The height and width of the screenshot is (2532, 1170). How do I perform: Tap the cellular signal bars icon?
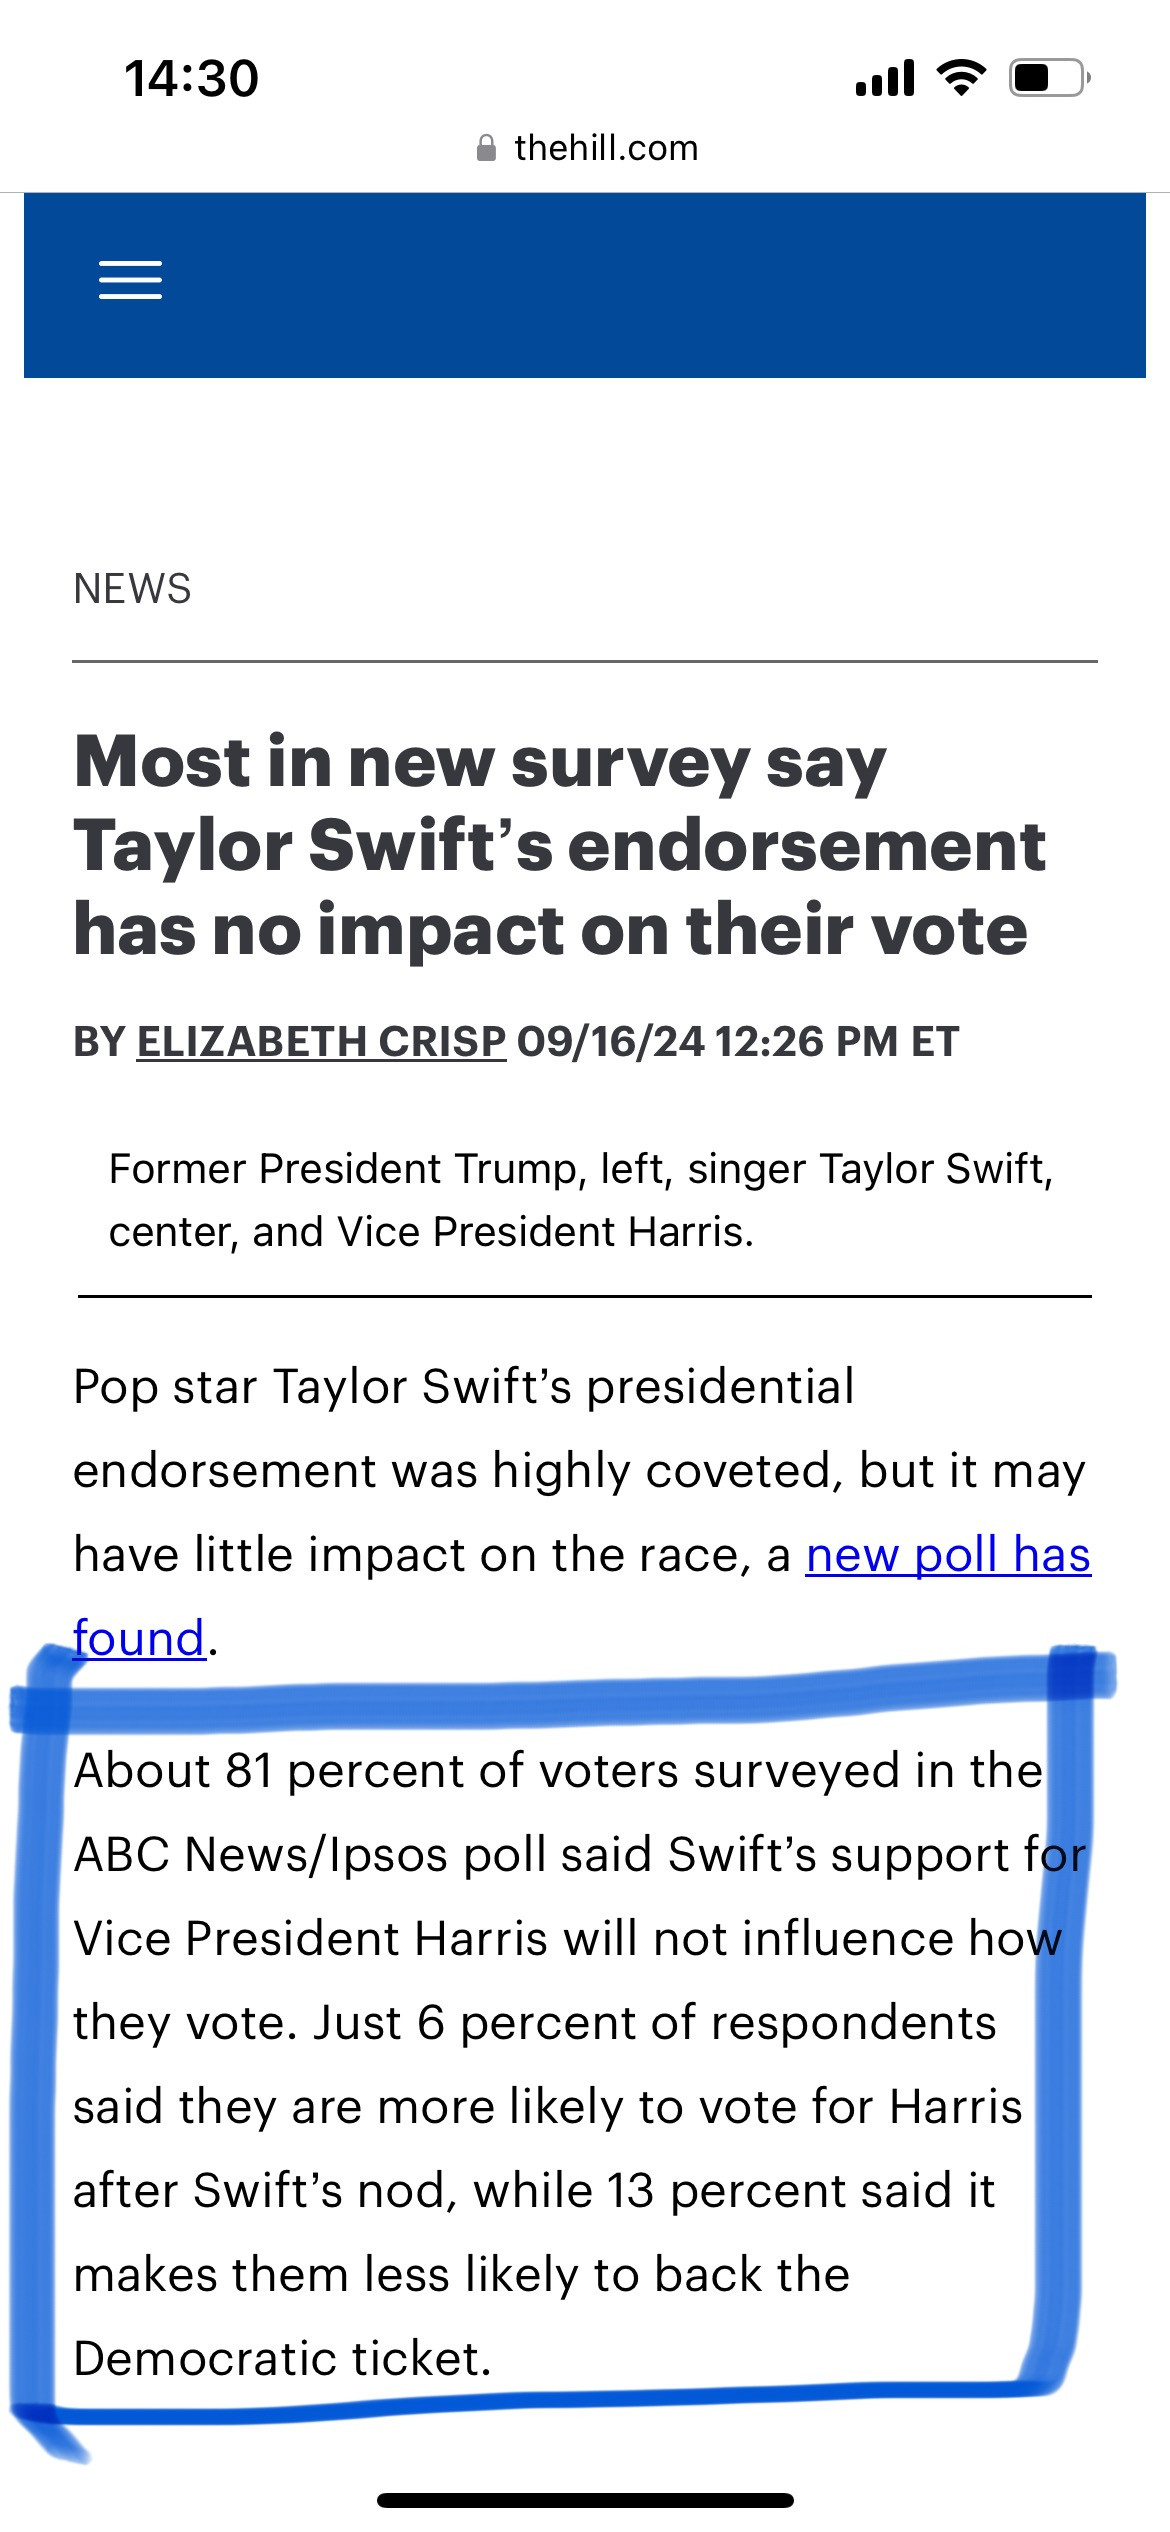(885, 78)
